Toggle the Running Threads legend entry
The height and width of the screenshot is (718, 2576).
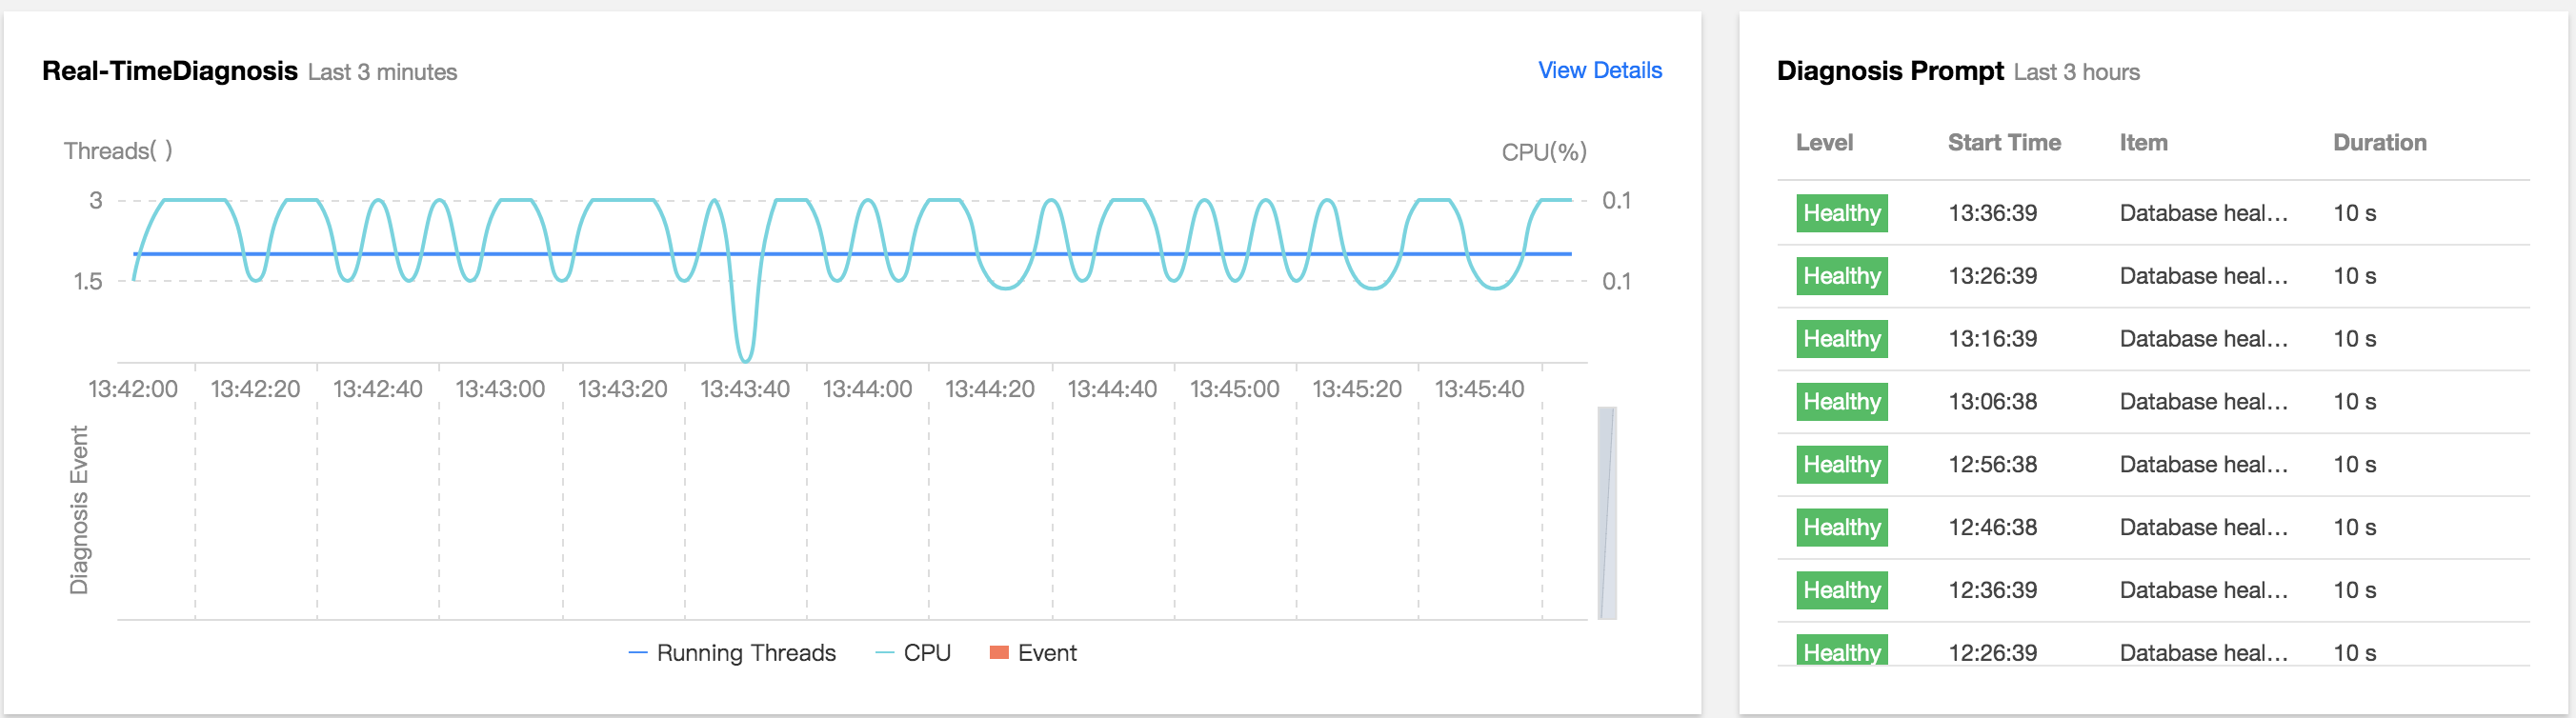pyautogui.click(x=733, y=653)
